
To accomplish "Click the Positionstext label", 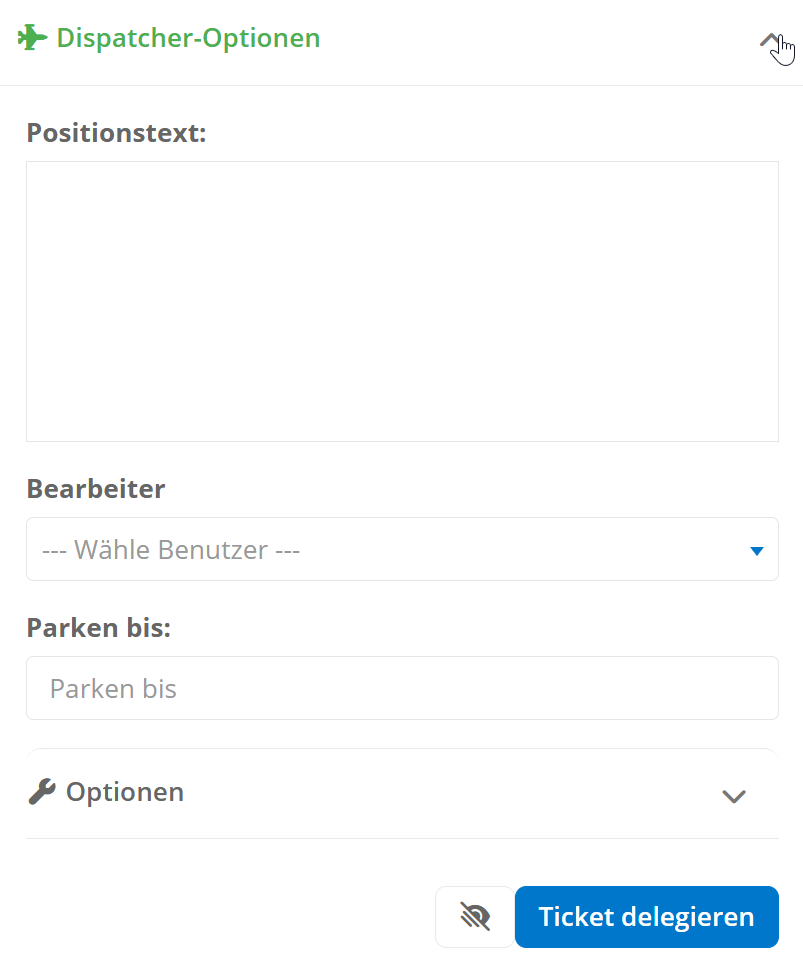I will pyautogui.click(x=116, y=132).
